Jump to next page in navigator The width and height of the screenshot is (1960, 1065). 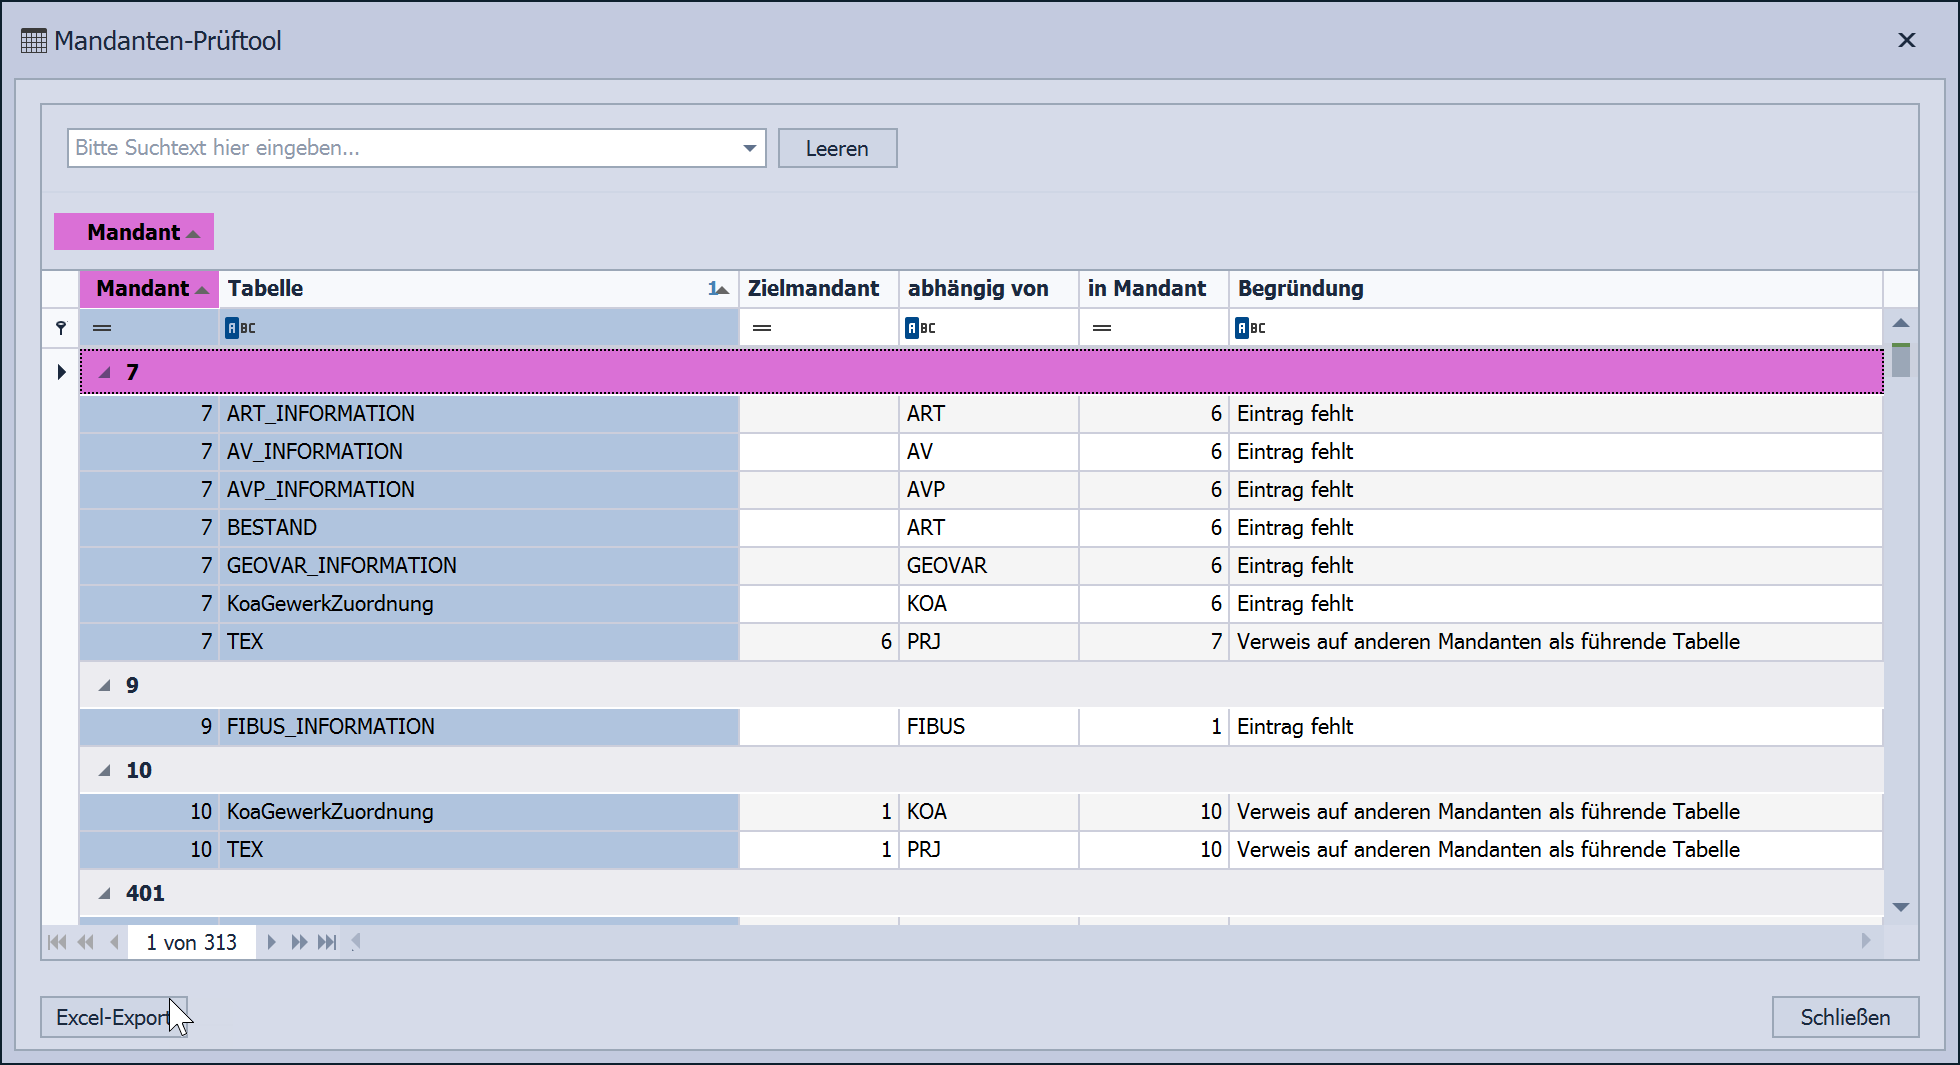[x=299, y=942]
